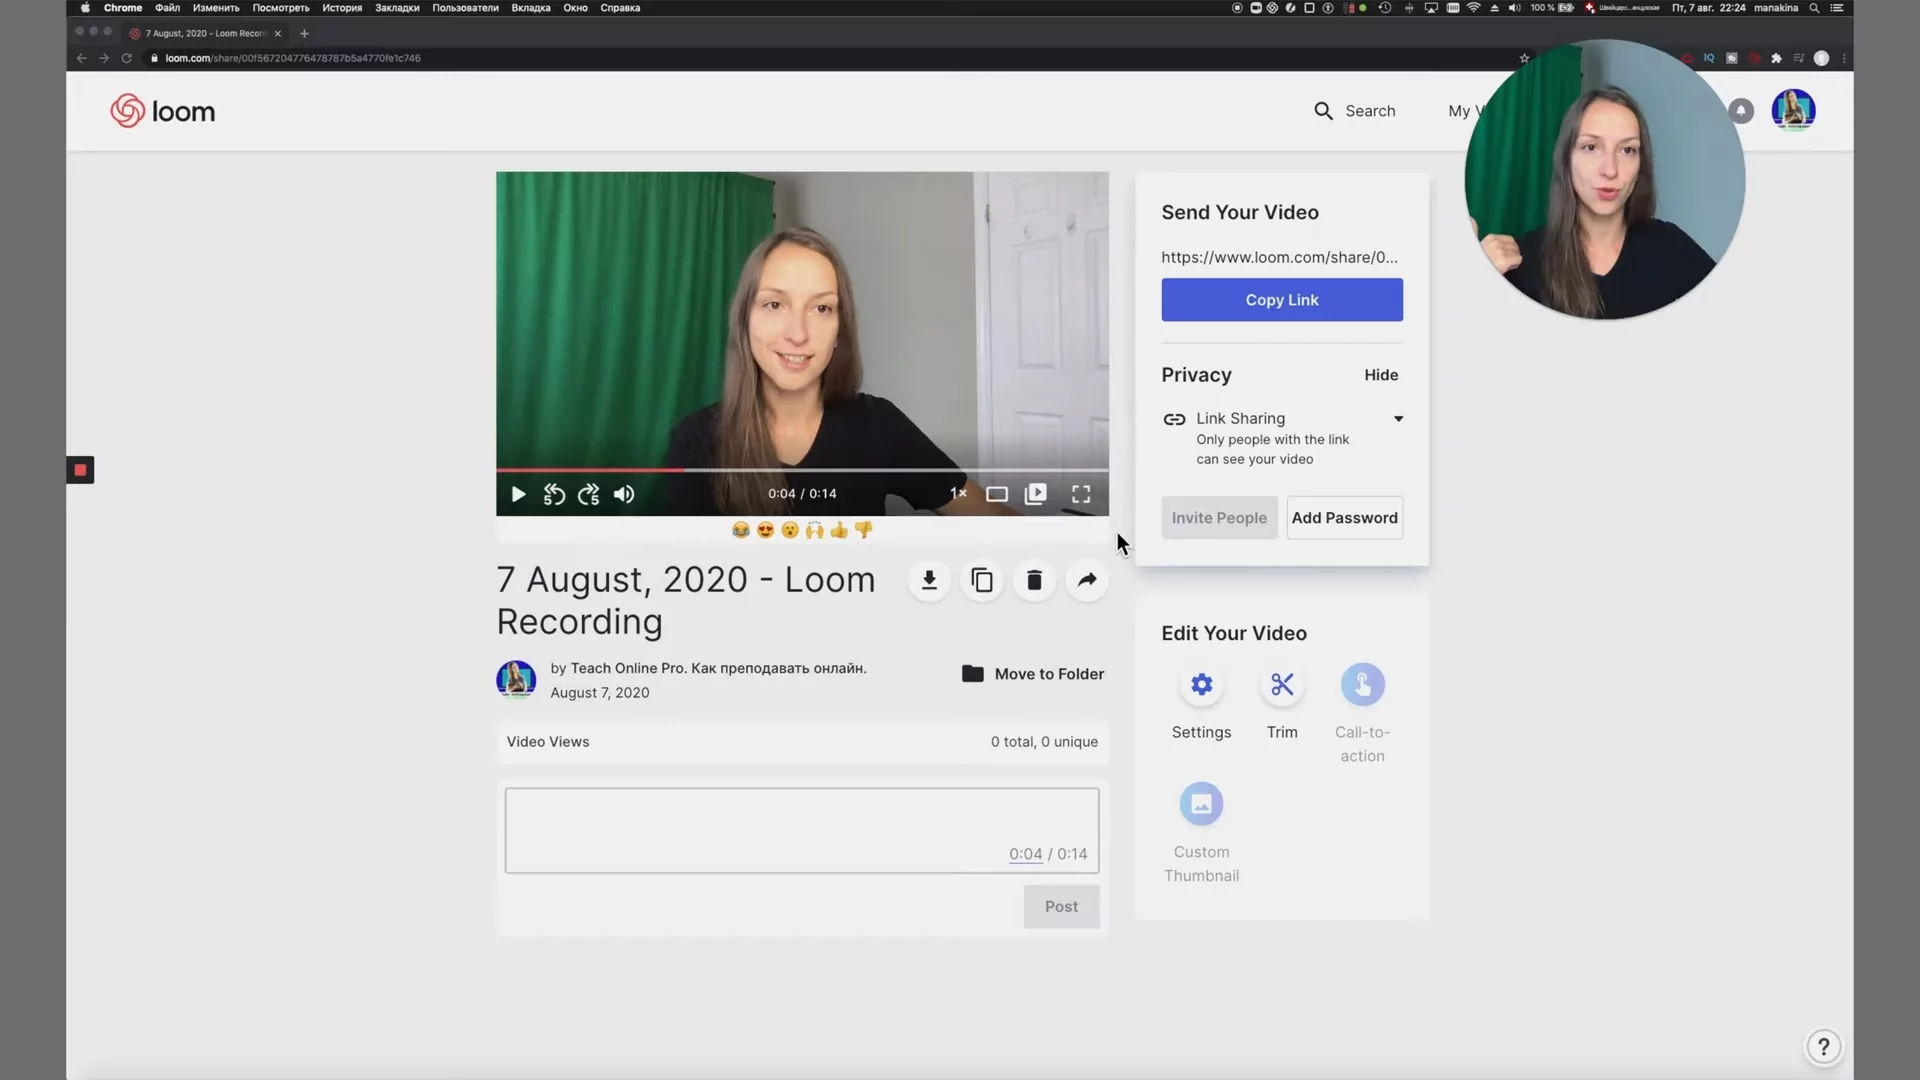Open Chrome menu in menu bar
This screenshot has width=1920, height=1080.
point(123,8)
